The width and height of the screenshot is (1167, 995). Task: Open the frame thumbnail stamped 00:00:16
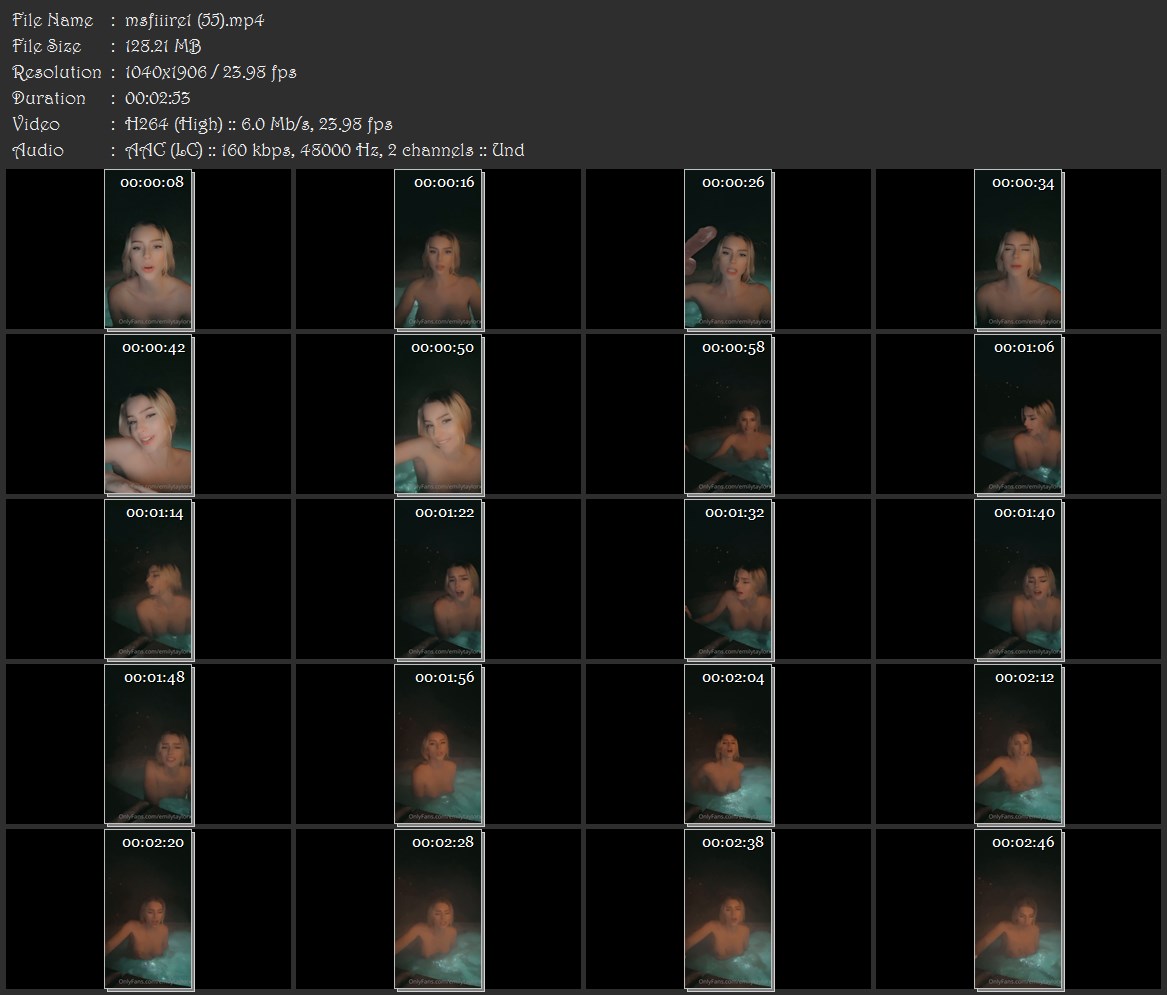click(438, 249)
